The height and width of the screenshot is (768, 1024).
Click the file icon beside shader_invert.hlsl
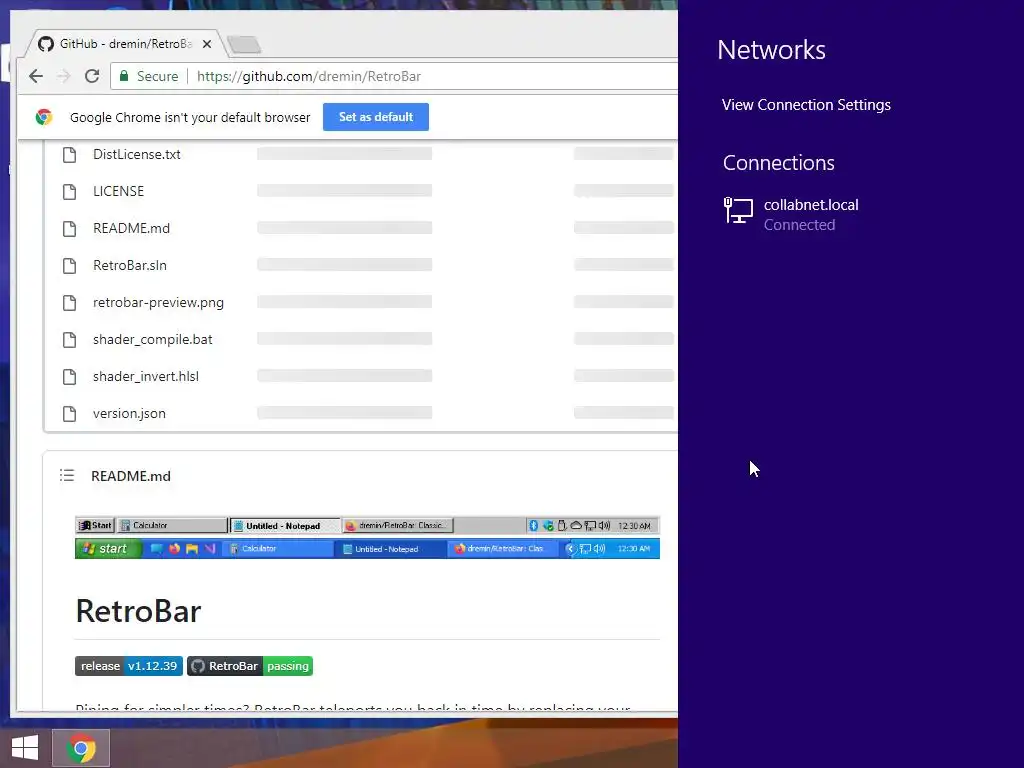coord(69,377)
